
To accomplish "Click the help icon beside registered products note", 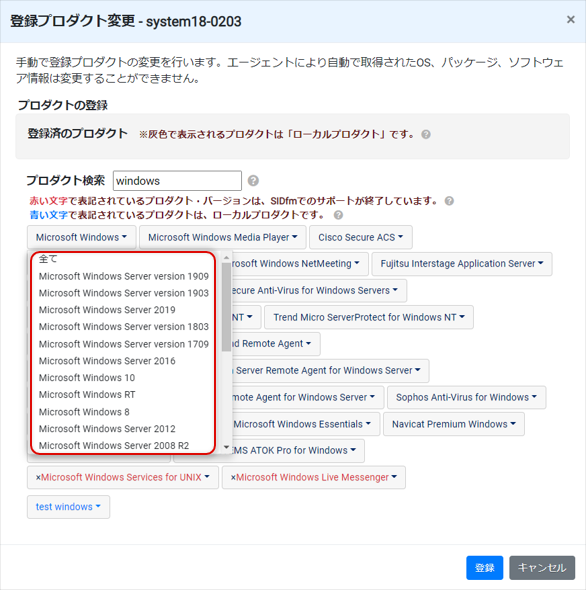I will coord(426,134).
